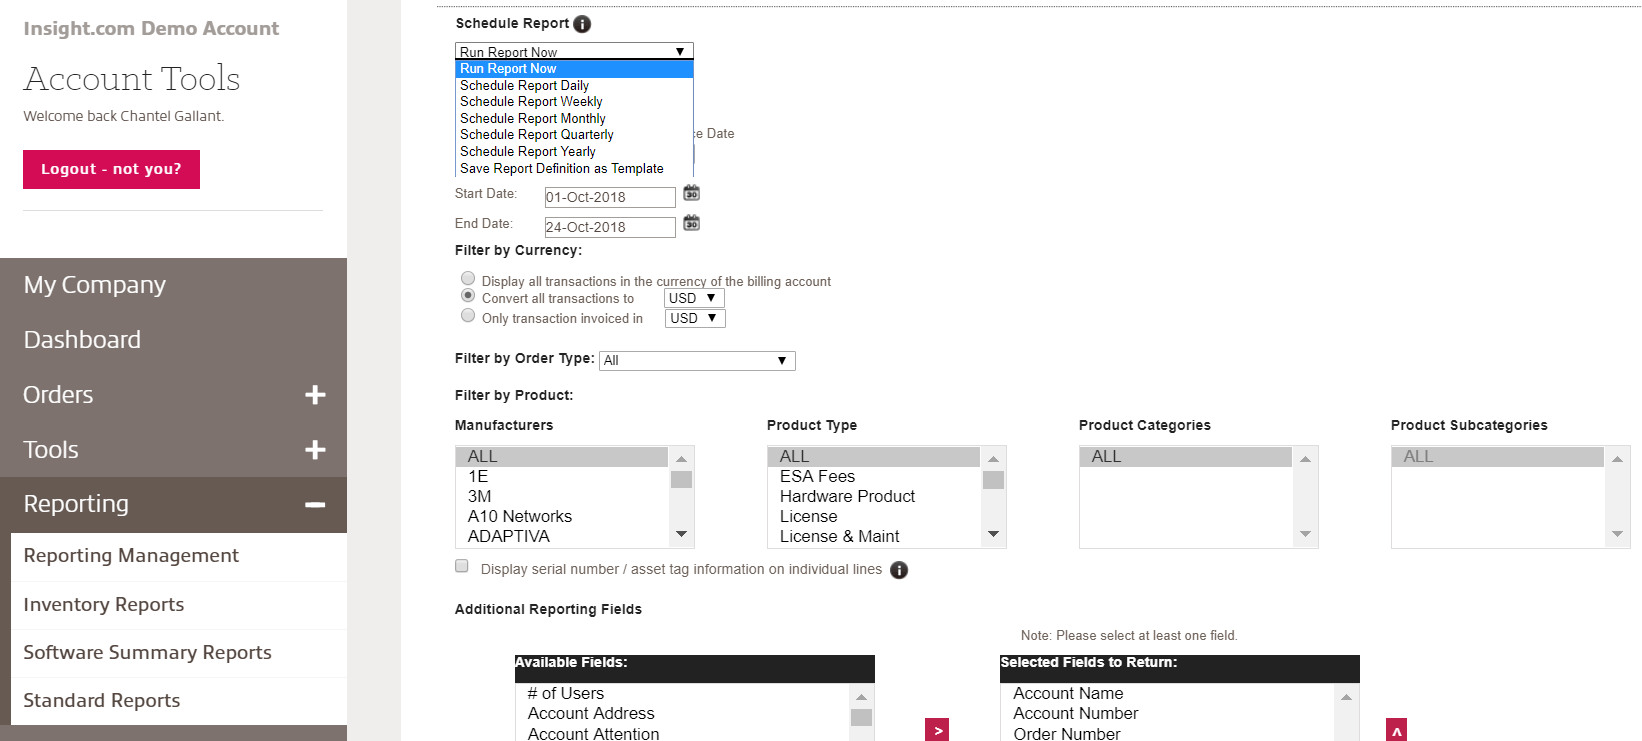Click the Schedule Report info icon

click(x=582, y=24)
